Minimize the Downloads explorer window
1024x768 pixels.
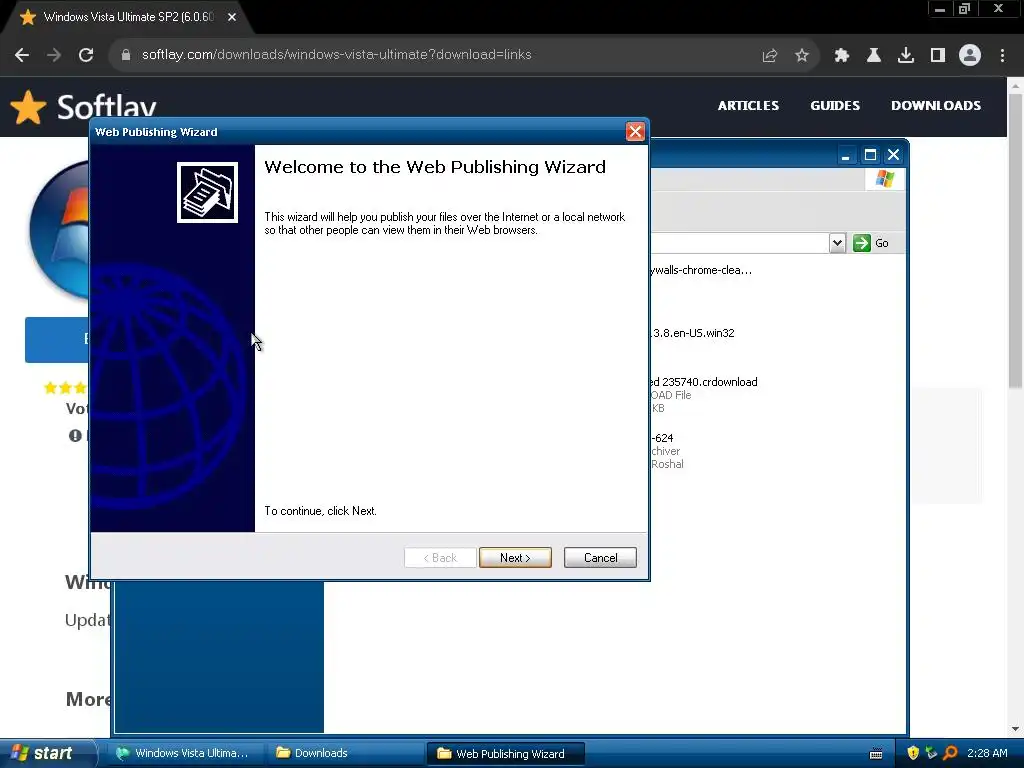[846, 155]
